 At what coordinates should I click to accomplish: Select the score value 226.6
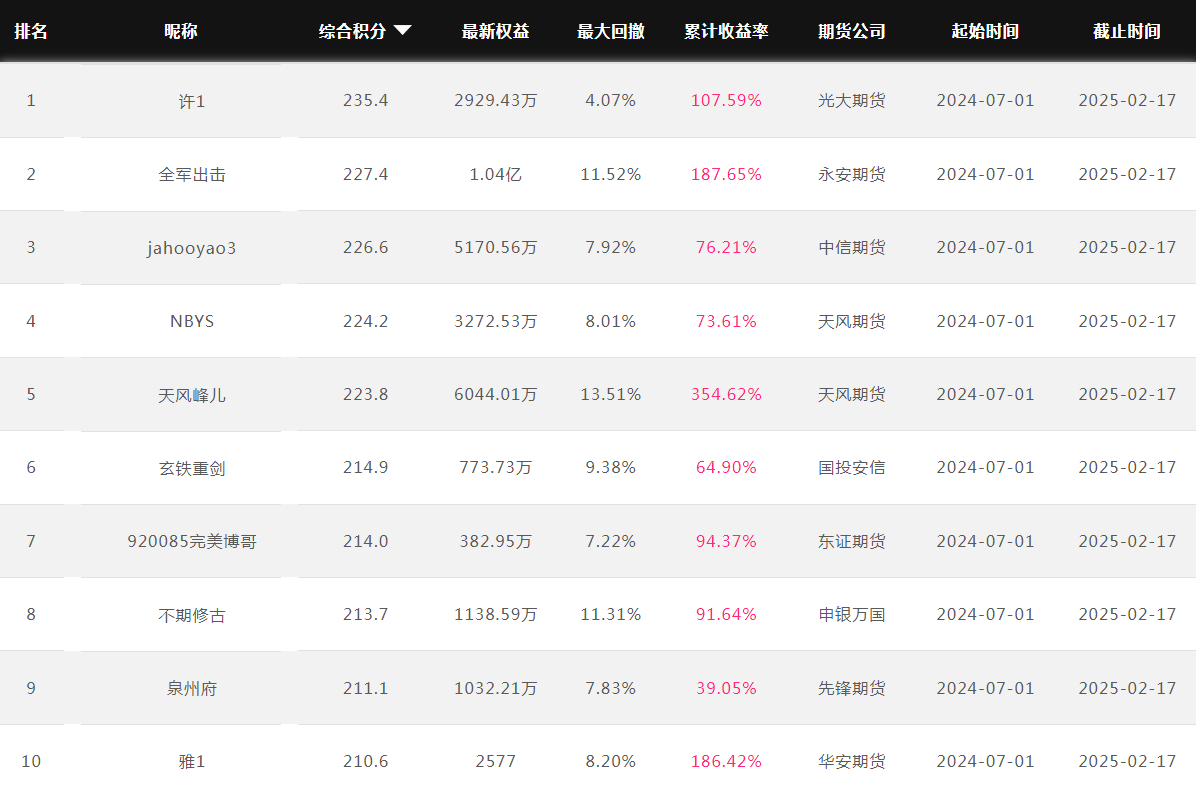pyautogui.click(x=366, y=248)
